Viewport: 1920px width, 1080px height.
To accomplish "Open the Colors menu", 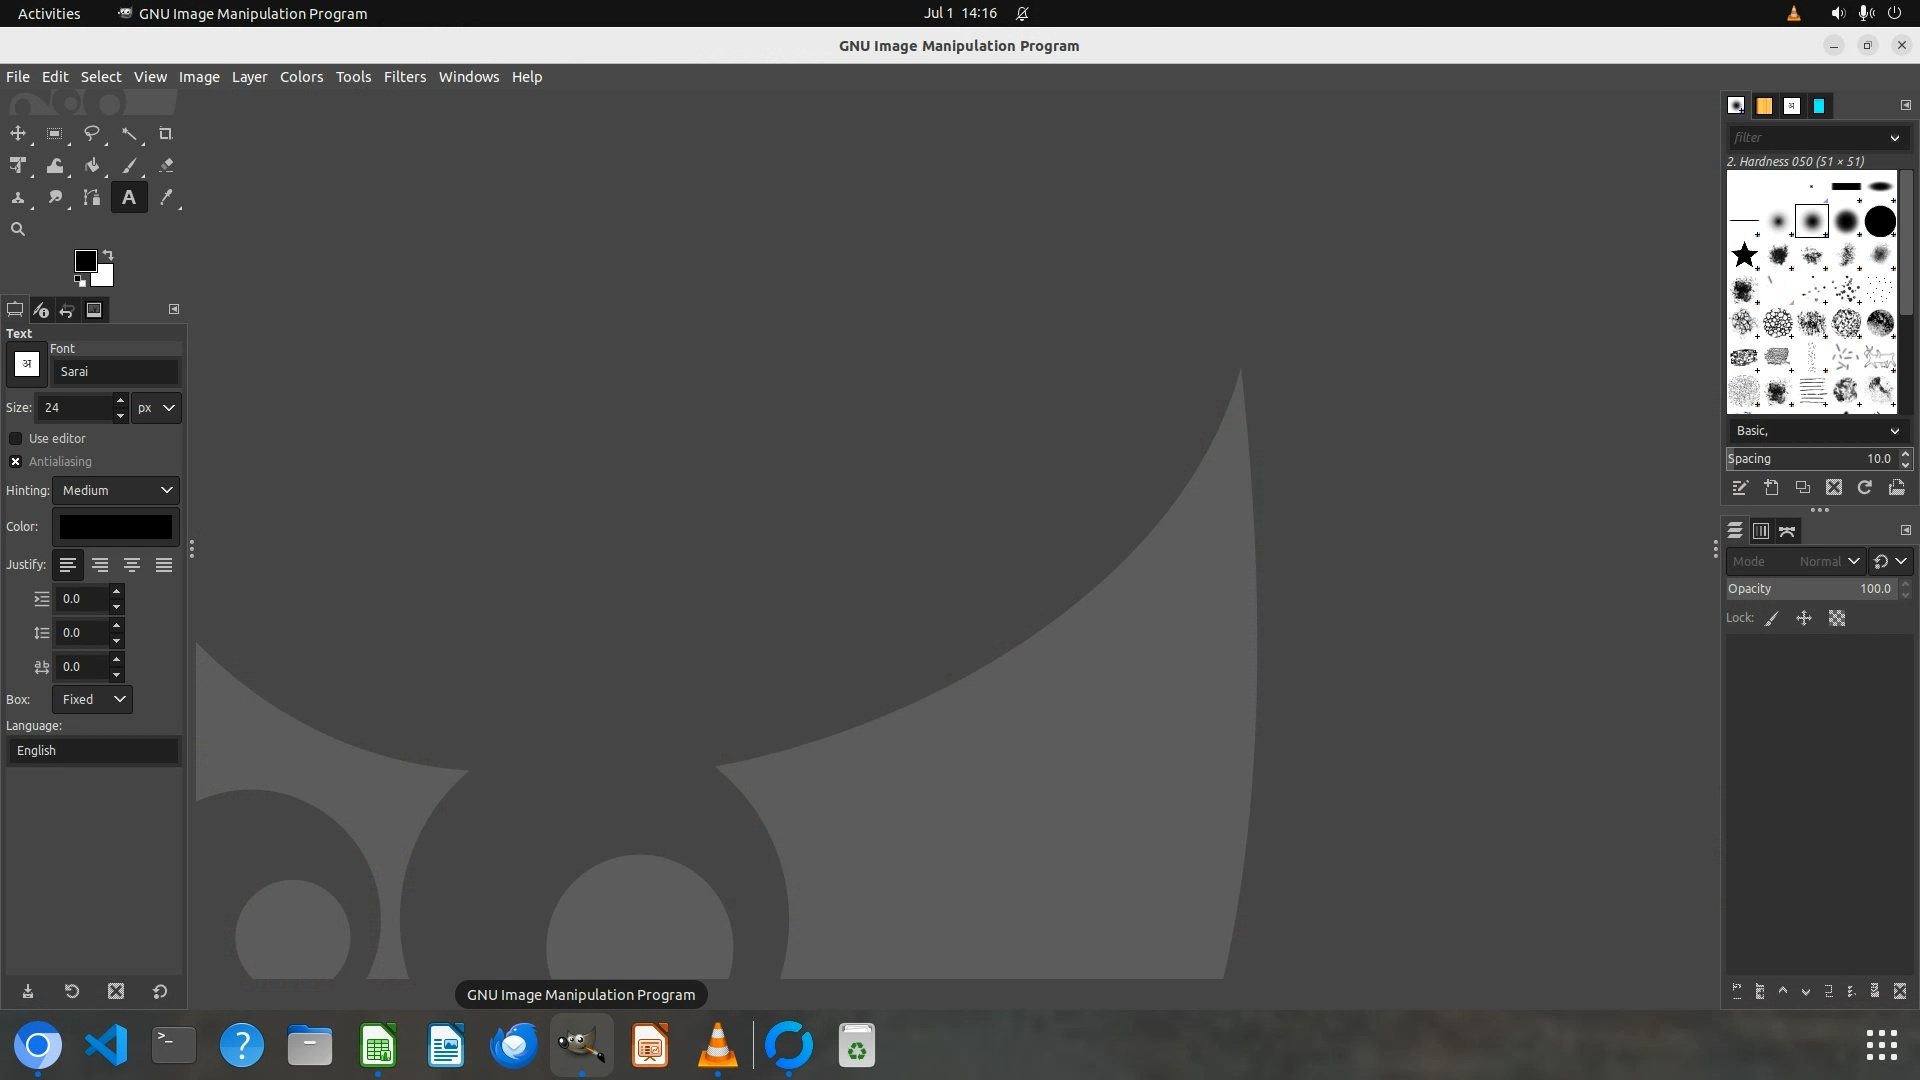I will [x=301, y=77].
